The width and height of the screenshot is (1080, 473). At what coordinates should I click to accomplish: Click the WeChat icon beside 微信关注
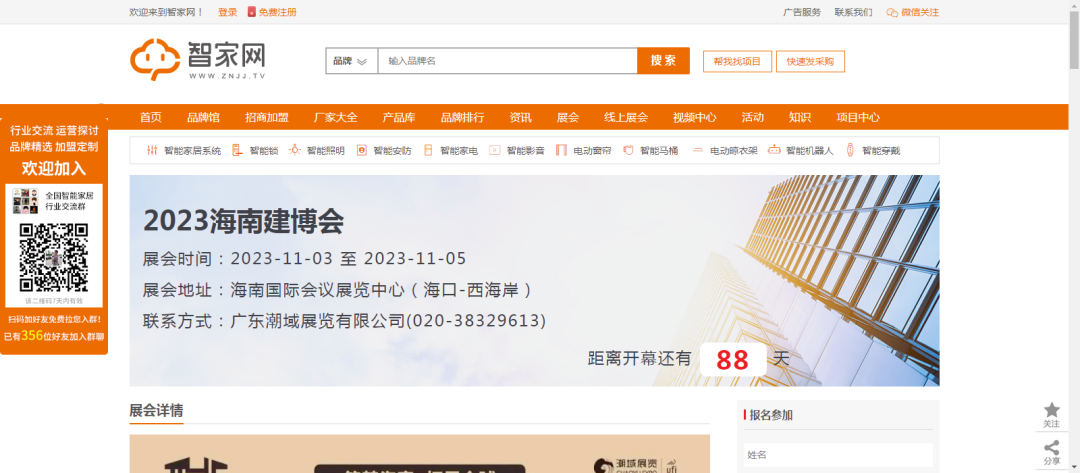(x=892, y=12)
